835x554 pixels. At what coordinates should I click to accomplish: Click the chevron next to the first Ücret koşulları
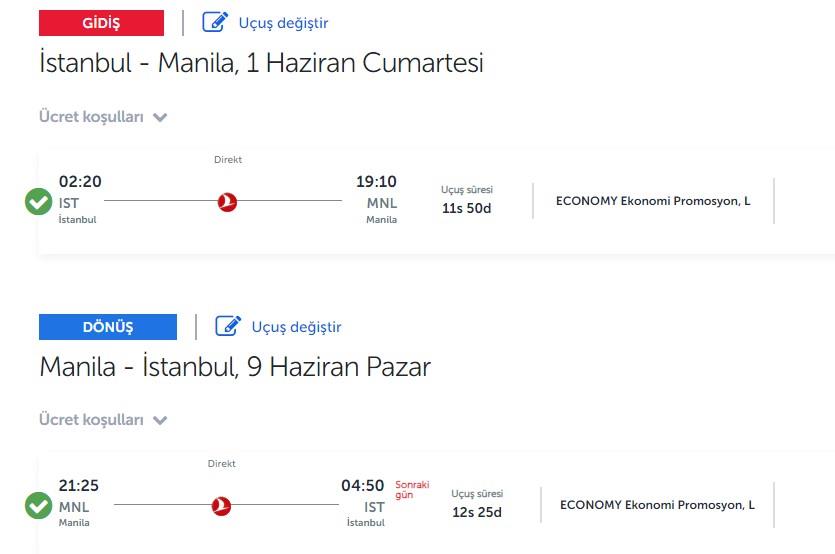(x=160, y=118)
